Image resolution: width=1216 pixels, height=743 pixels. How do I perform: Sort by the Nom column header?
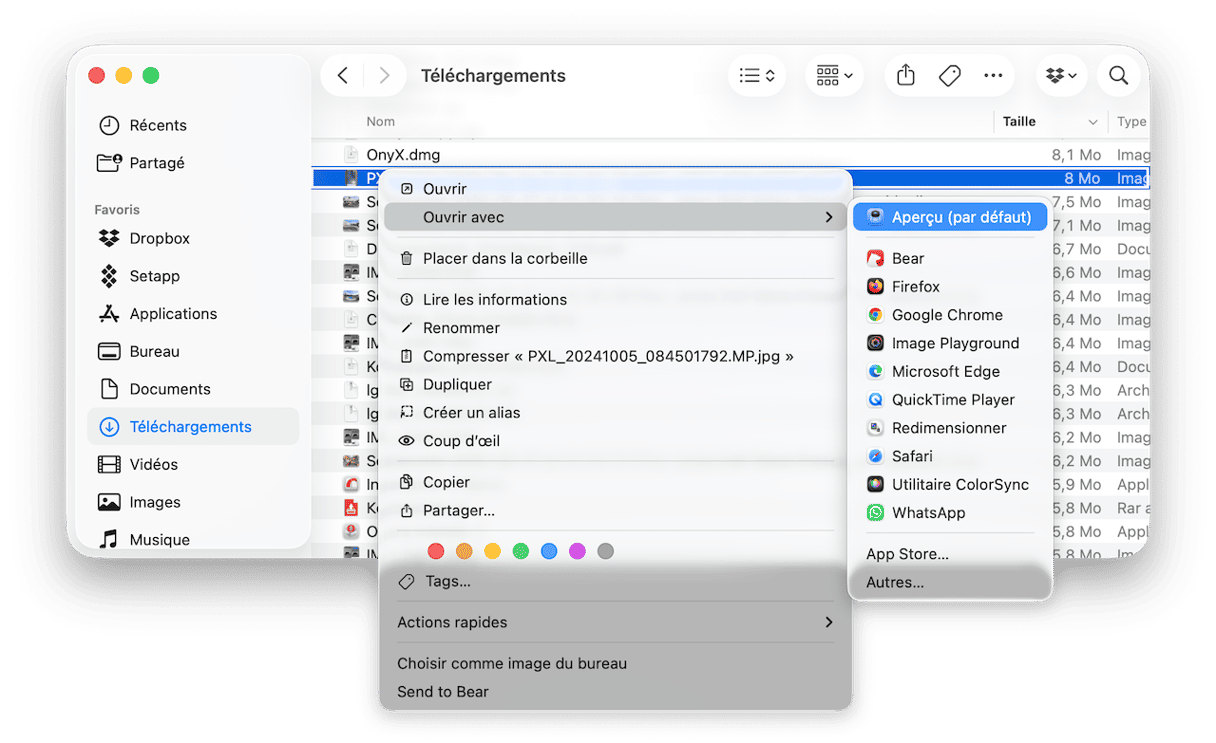380,122
